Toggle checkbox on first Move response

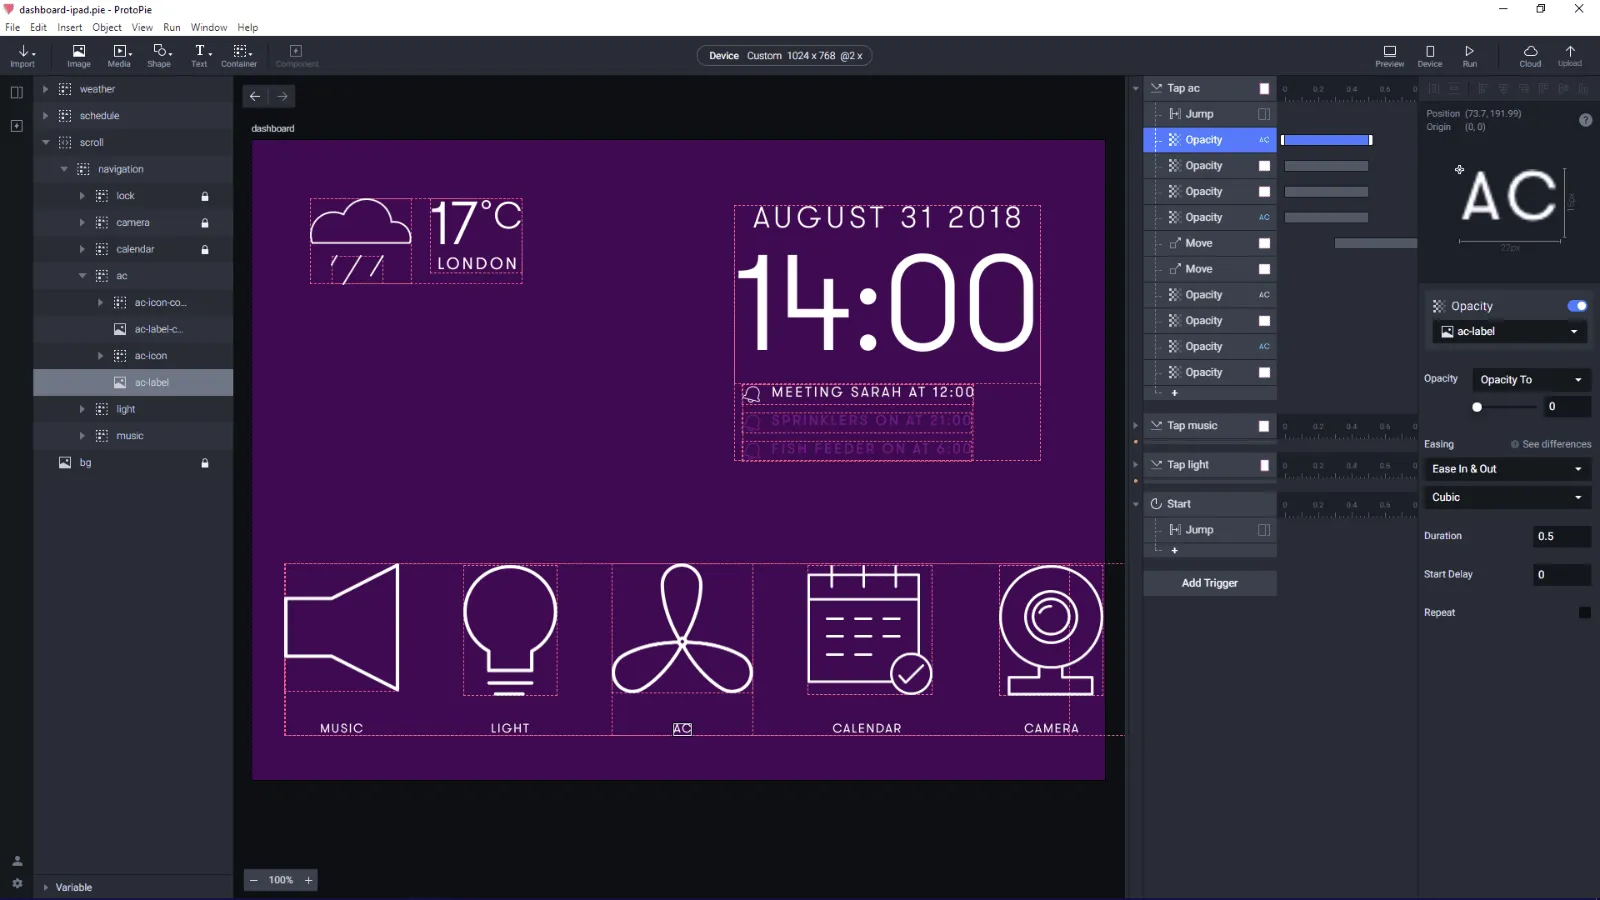1264,243
